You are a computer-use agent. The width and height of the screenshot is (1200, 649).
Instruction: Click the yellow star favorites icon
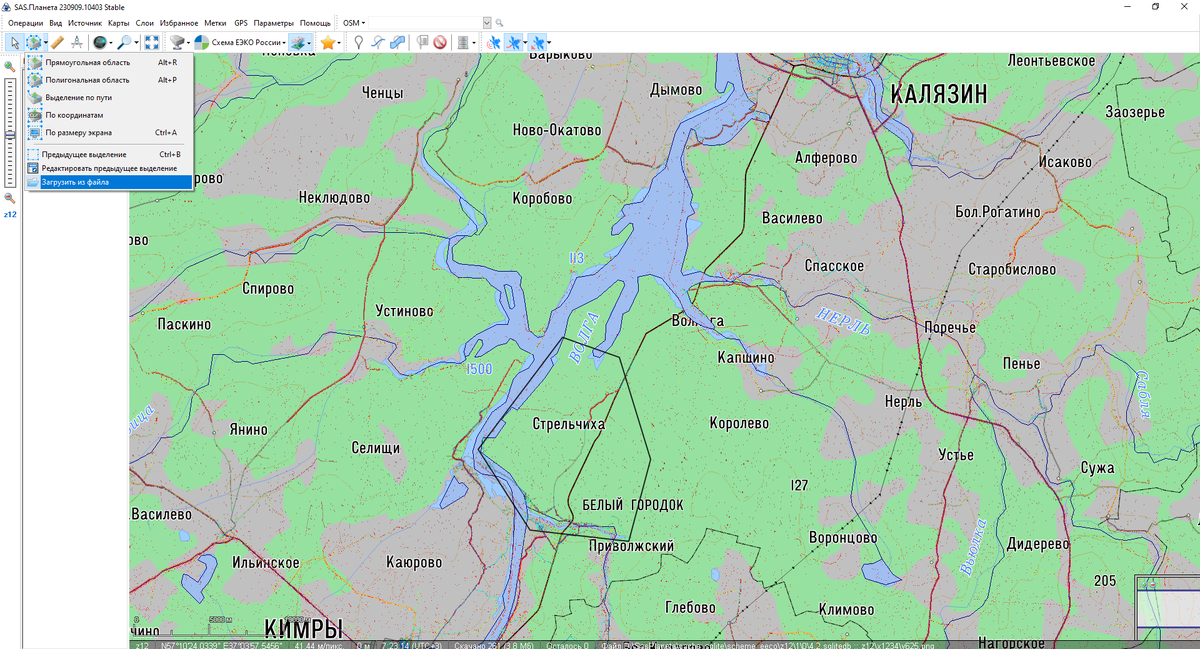click(327, 42)
